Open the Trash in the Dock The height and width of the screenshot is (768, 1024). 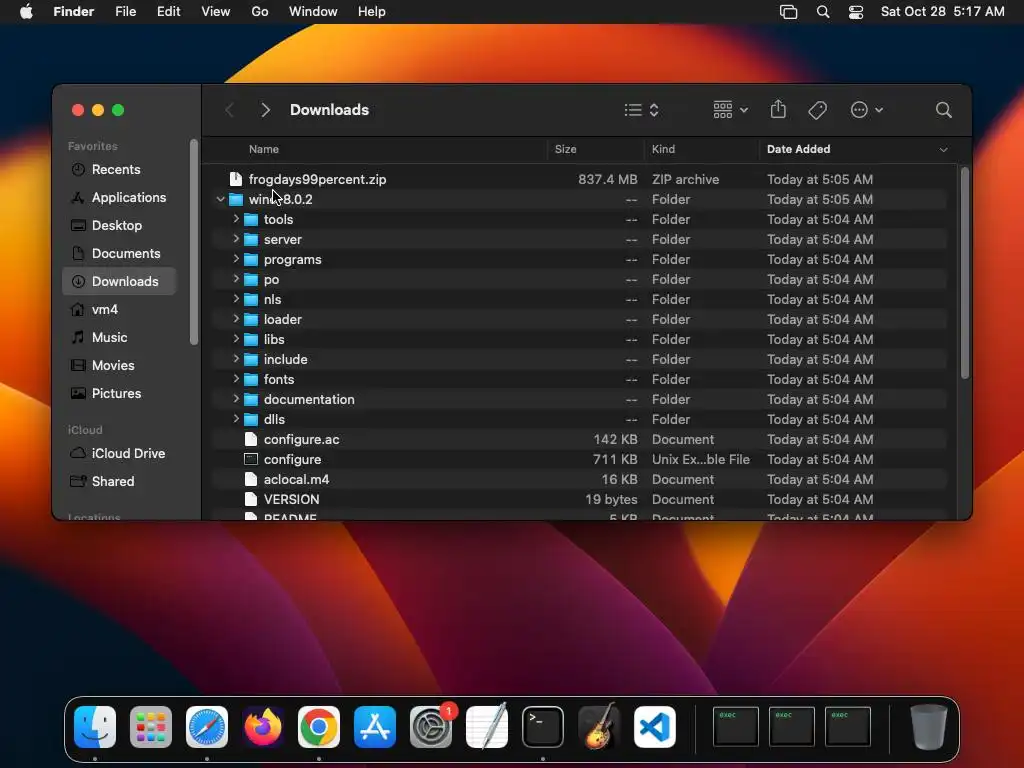pyautogui.click(x=928, y=726)
